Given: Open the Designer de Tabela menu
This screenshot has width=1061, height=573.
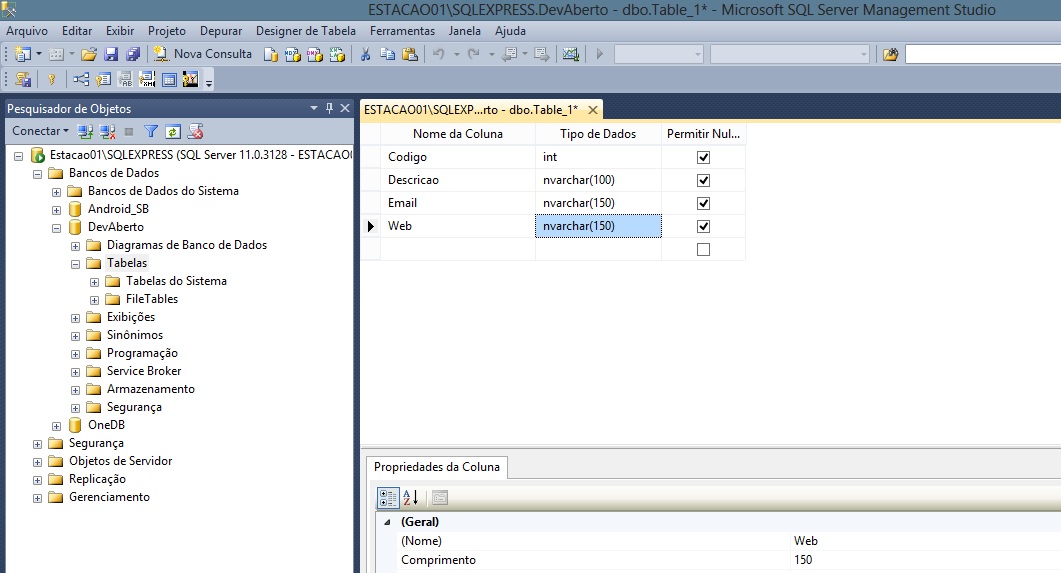Looking at the screenshot, I should point(305,31).
